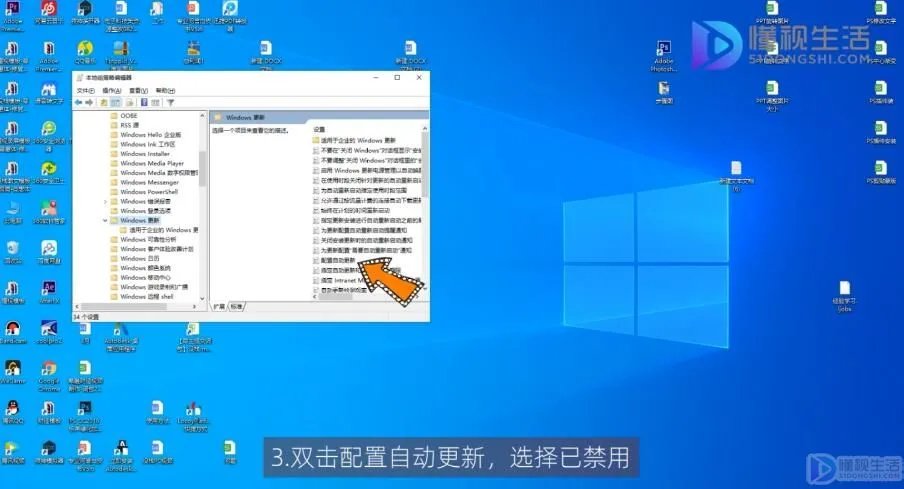Toggle the show/hide console tree toolbar icon
The width and height of the screenshot is (904, 489).
click(116, 103)
